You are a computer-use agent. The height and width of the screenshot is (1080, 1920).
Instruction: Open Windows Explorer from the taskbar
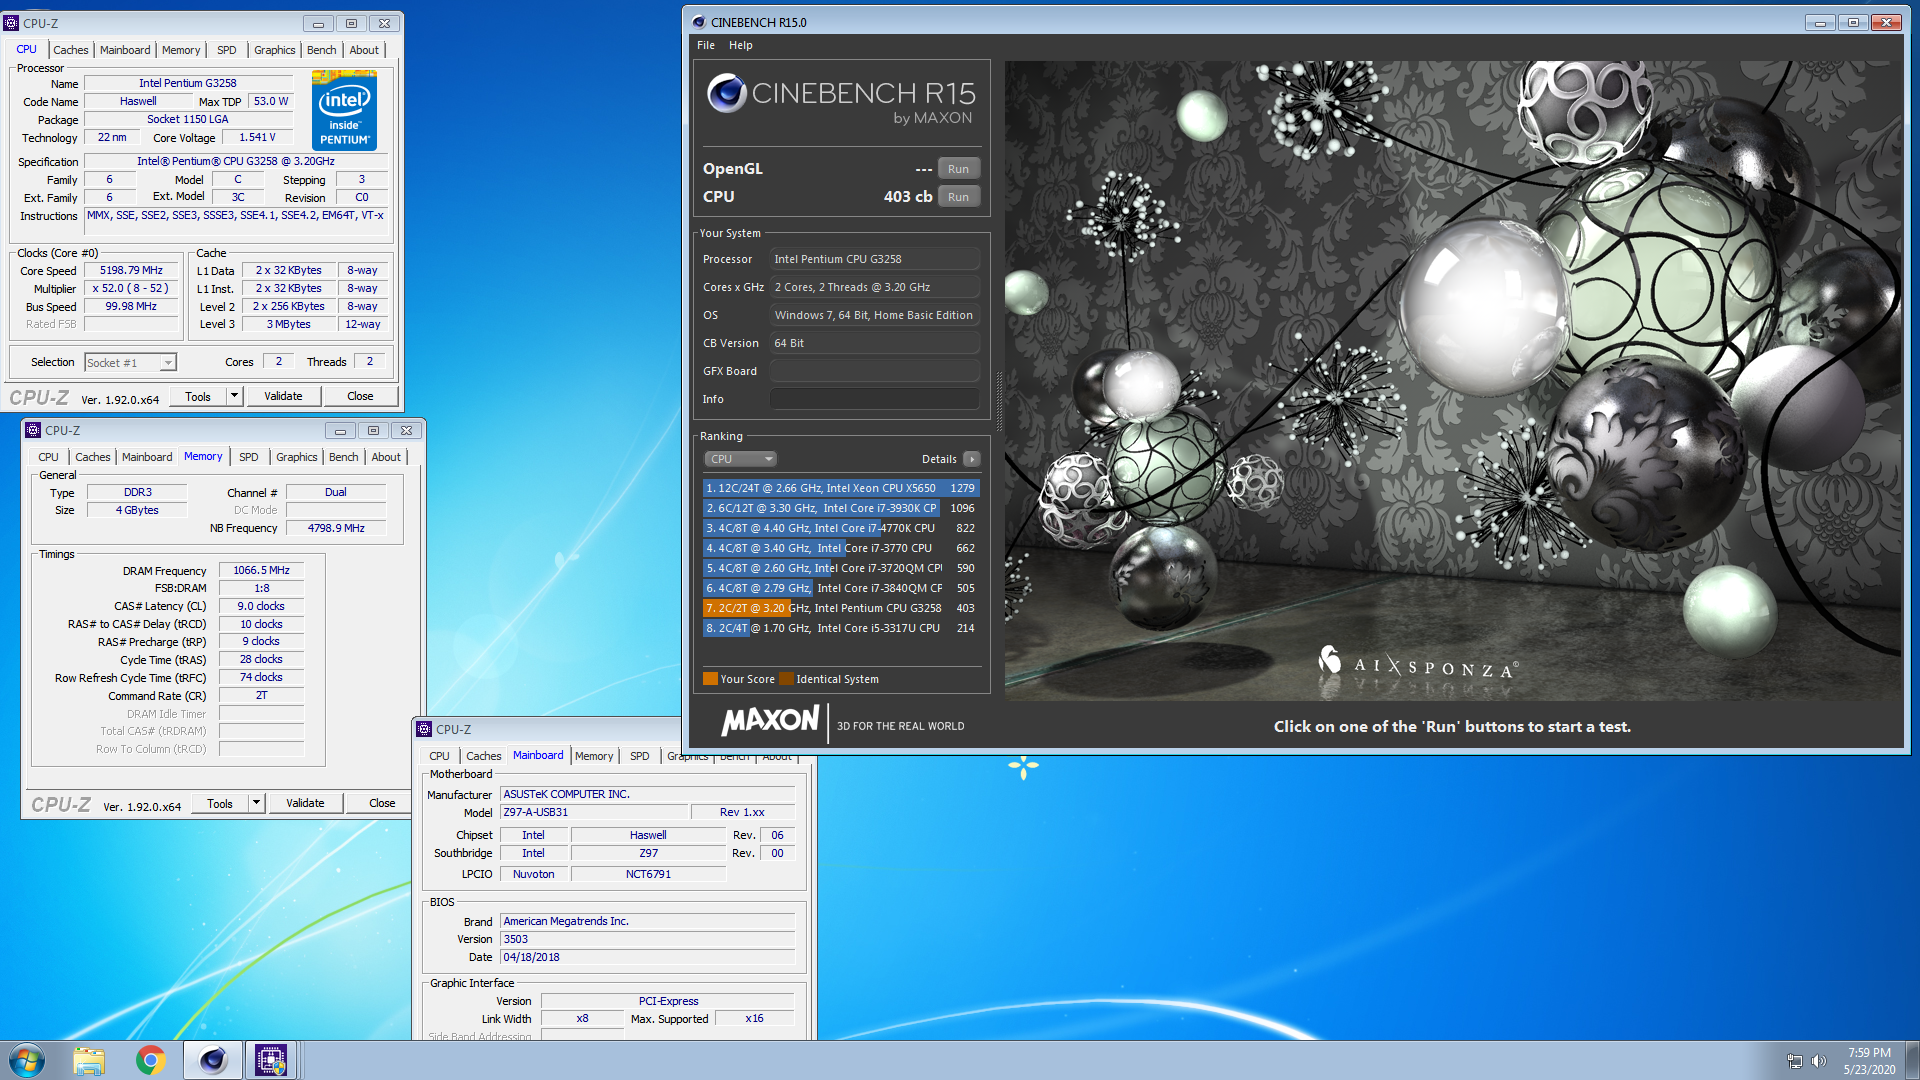click(89, 1060)
